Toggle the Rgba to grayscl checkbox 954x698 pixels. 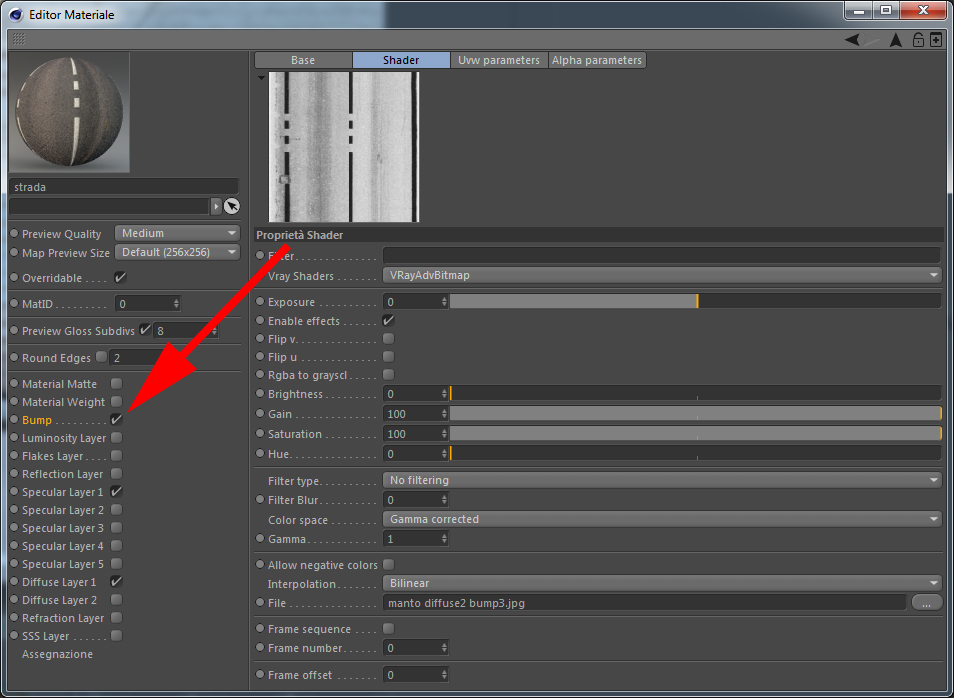coord(388,374)
